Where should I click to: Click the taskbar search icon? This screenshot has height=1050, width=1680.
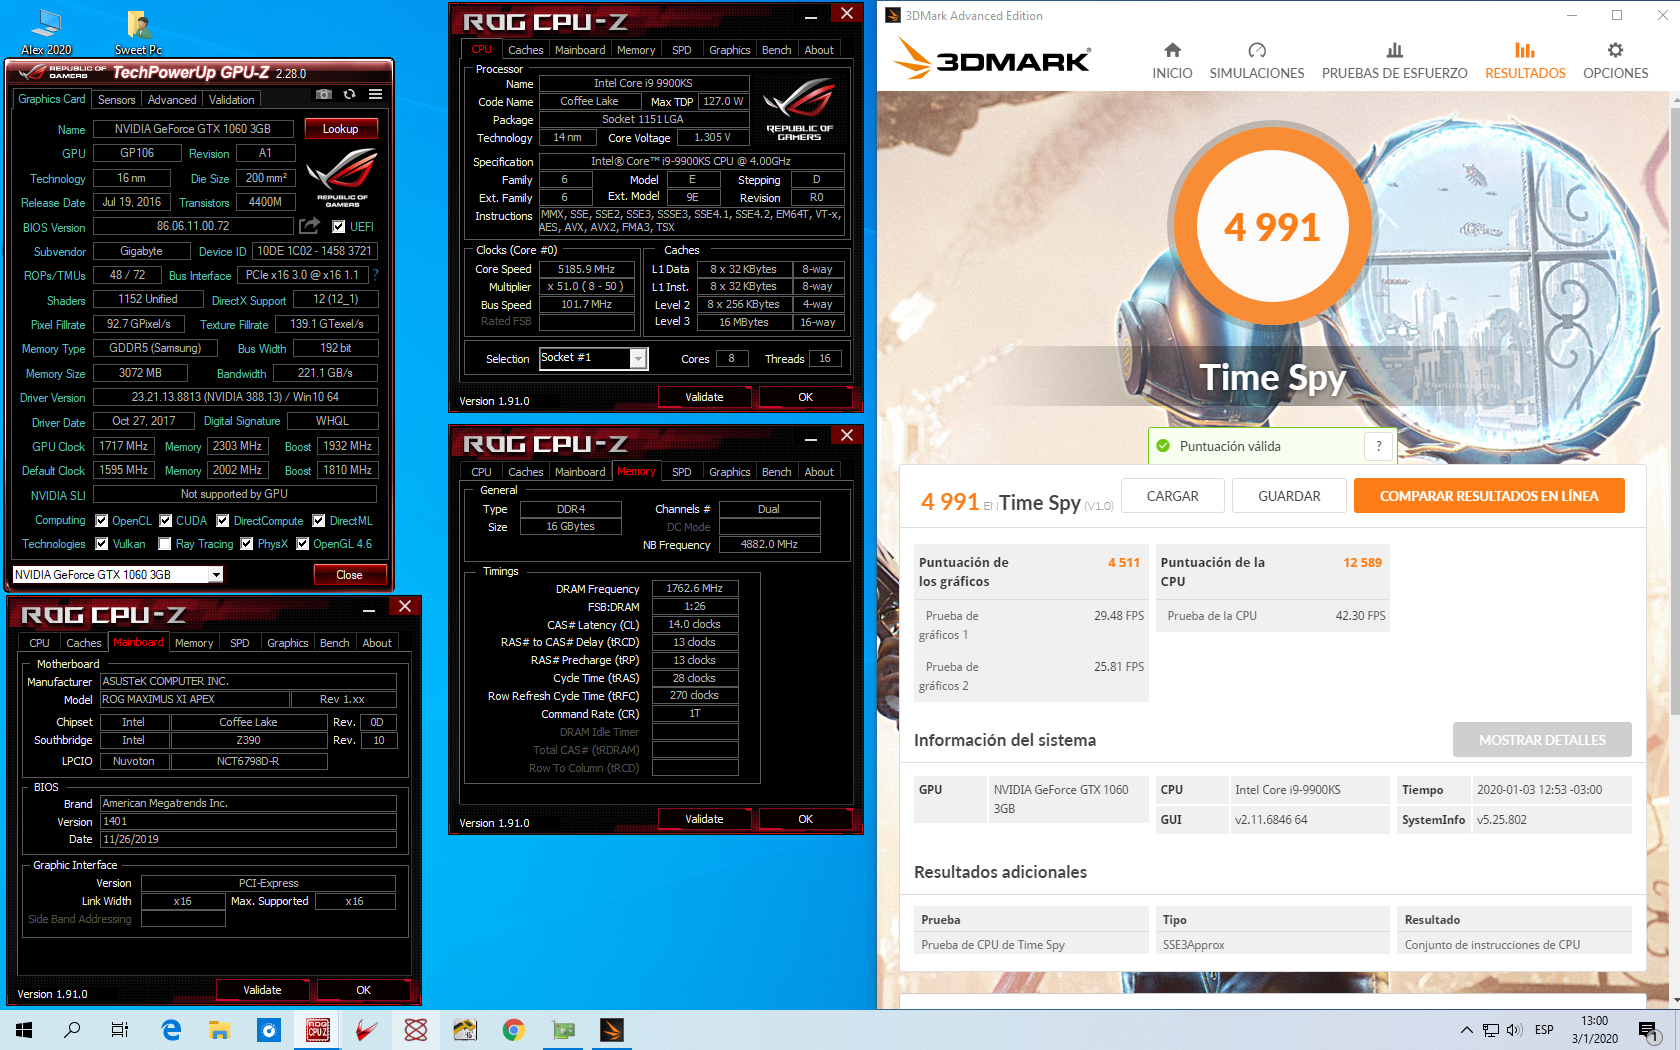pos(72,1029)
